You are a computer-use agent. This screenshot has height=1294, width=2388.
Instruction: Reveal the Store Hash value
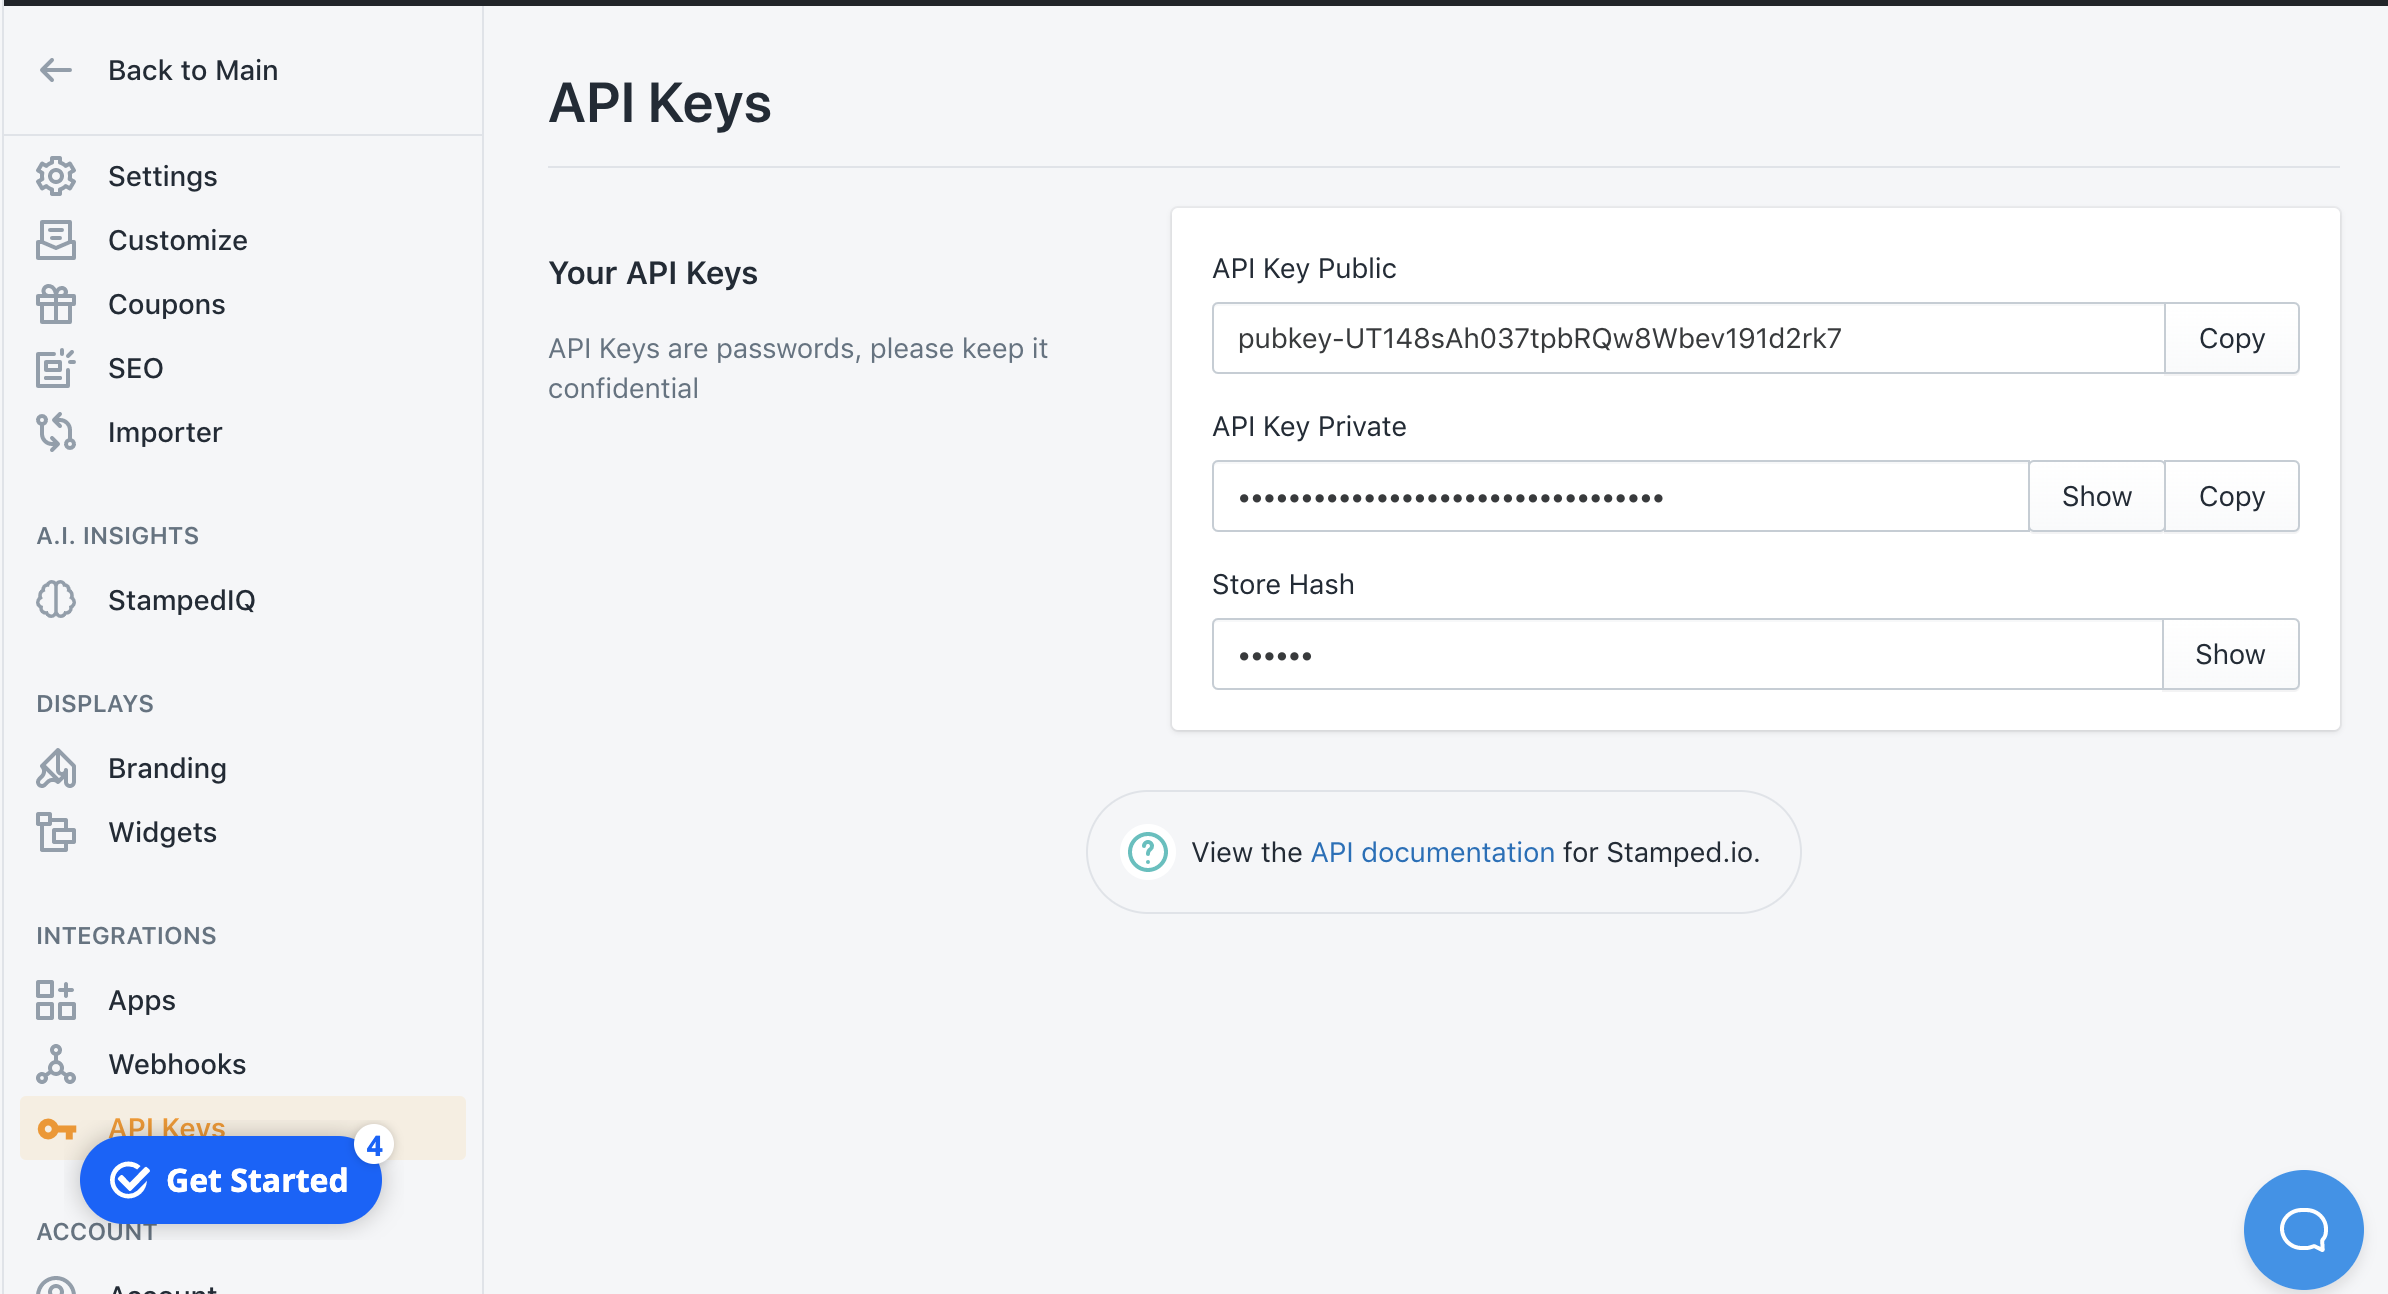click(x=2229, y=654)
